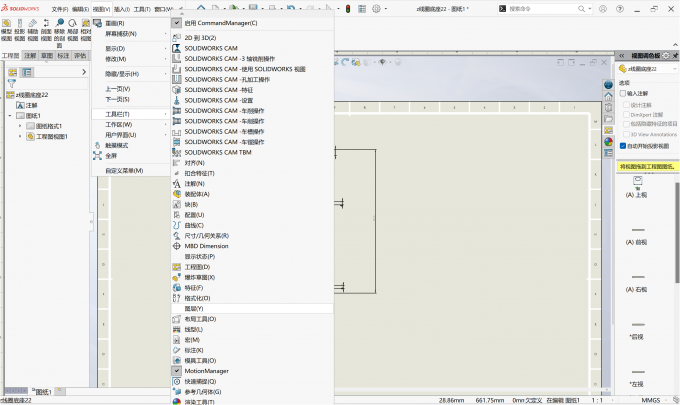
Task: Toggle 启用 CommandManager(C) check
Action: [x=252, y=23]
